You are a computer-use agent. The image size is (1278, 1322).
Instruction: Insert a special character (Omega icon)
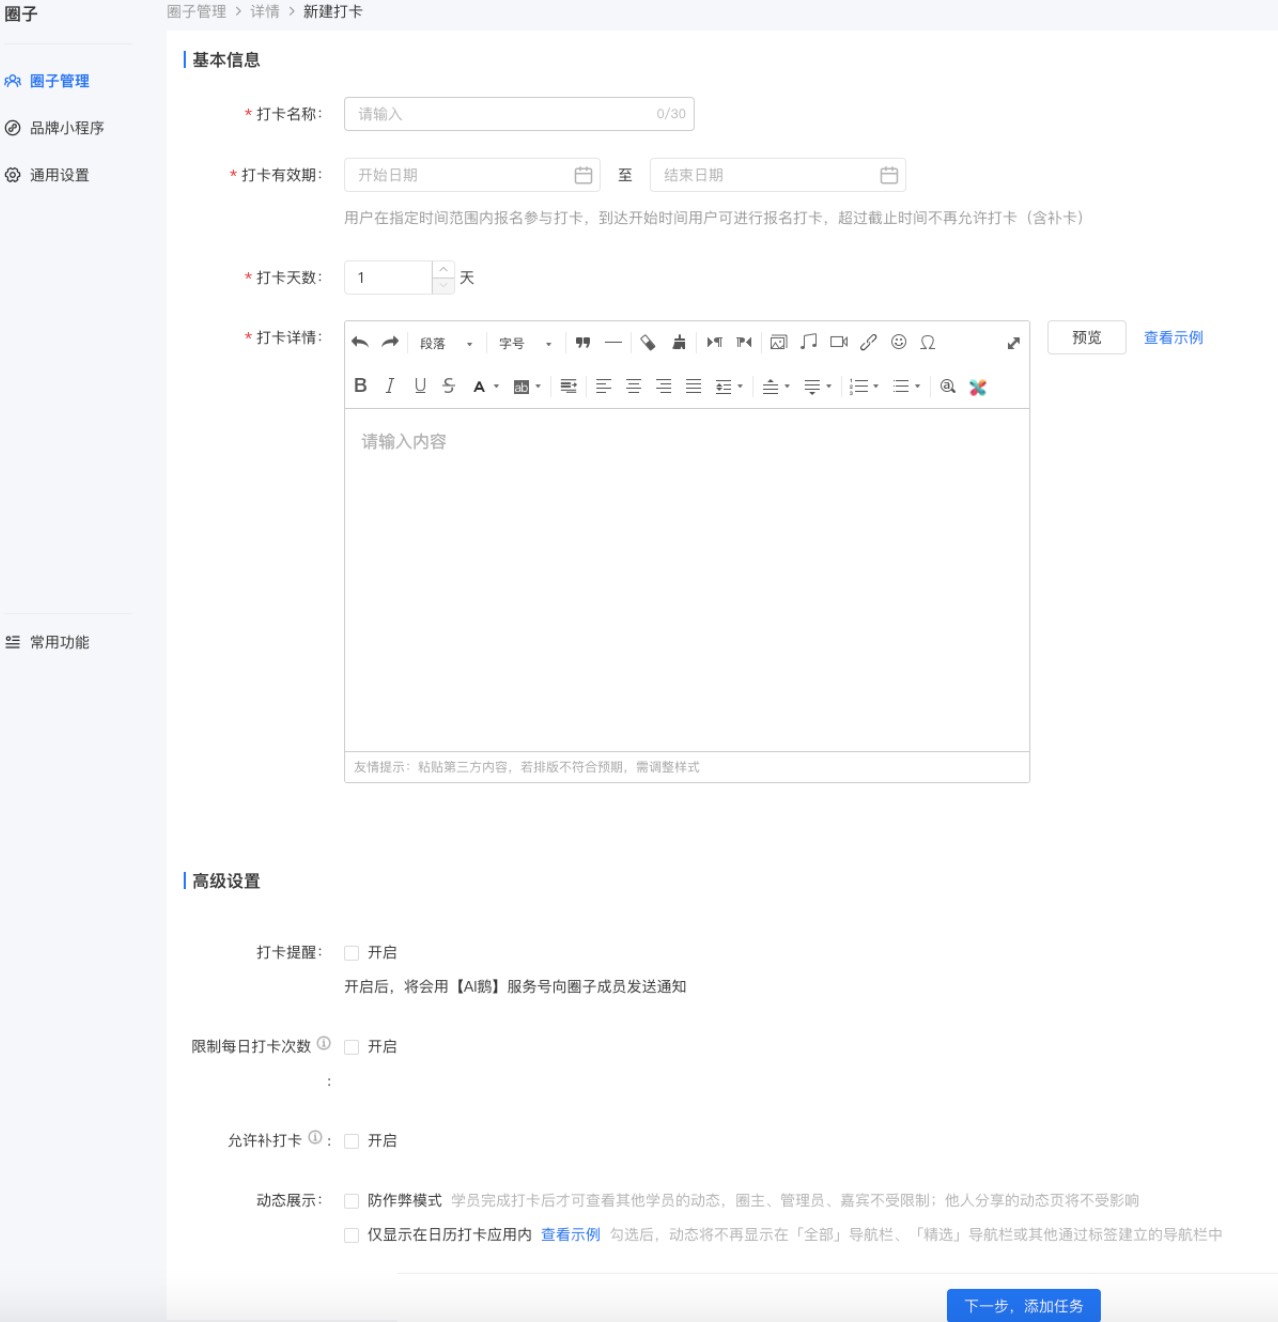click(x=928, y=342)
